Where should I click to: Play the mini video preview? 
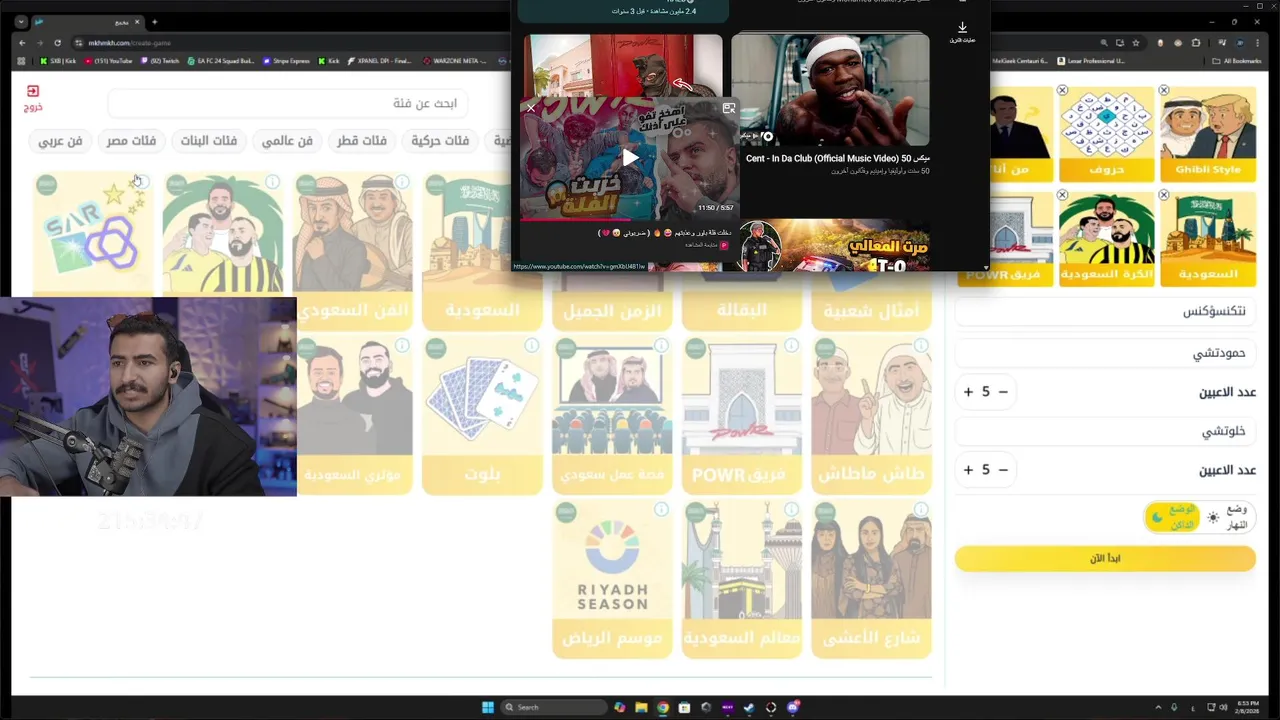click(x=630, y=157)
